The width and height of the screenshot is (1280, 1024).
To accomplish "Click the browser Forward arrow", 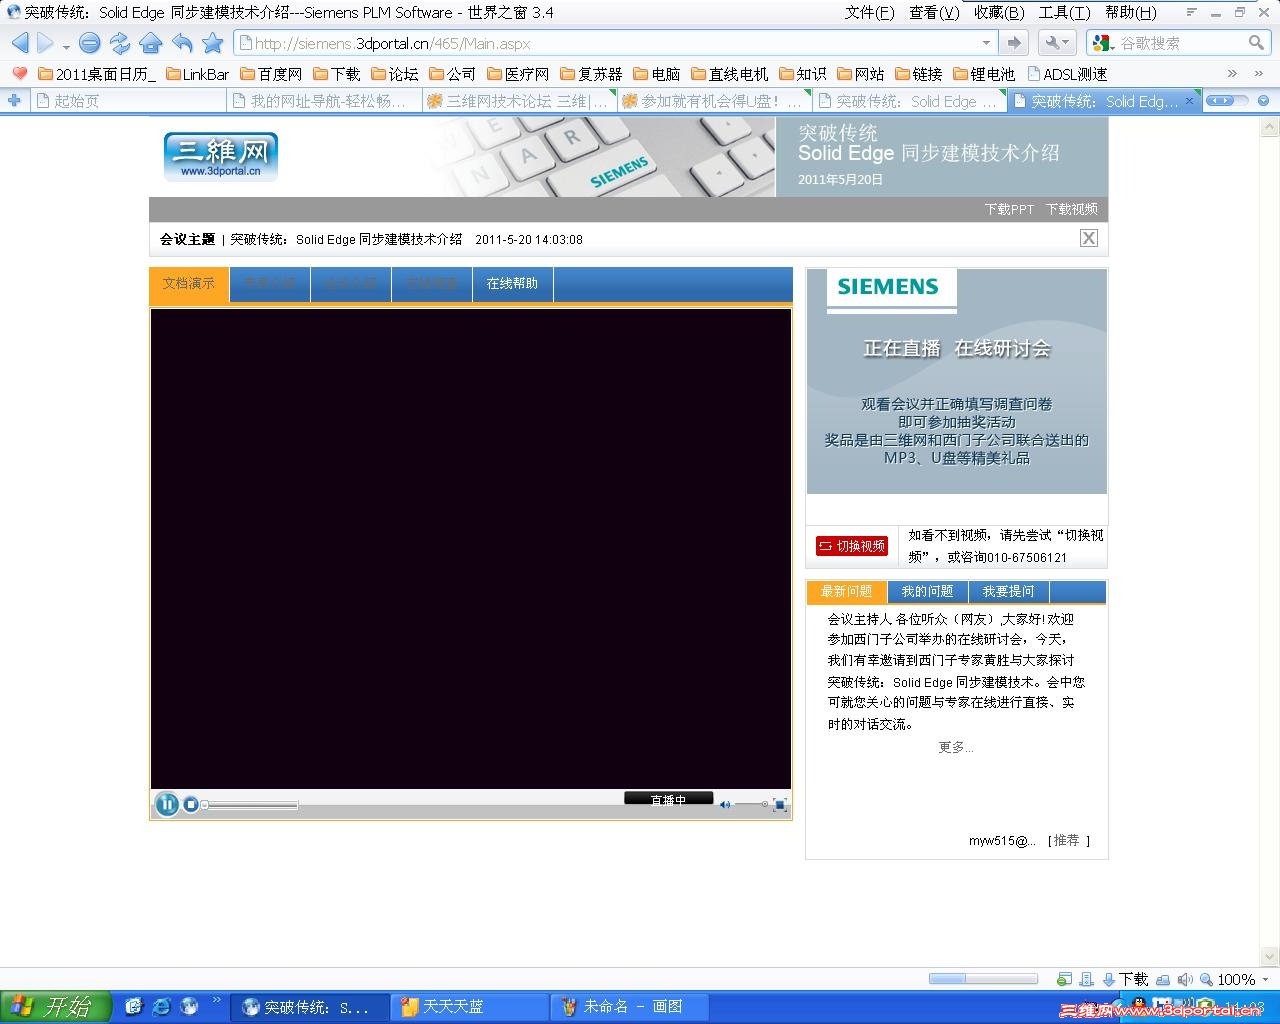I will pyautogui.click(x=45, y=43).
